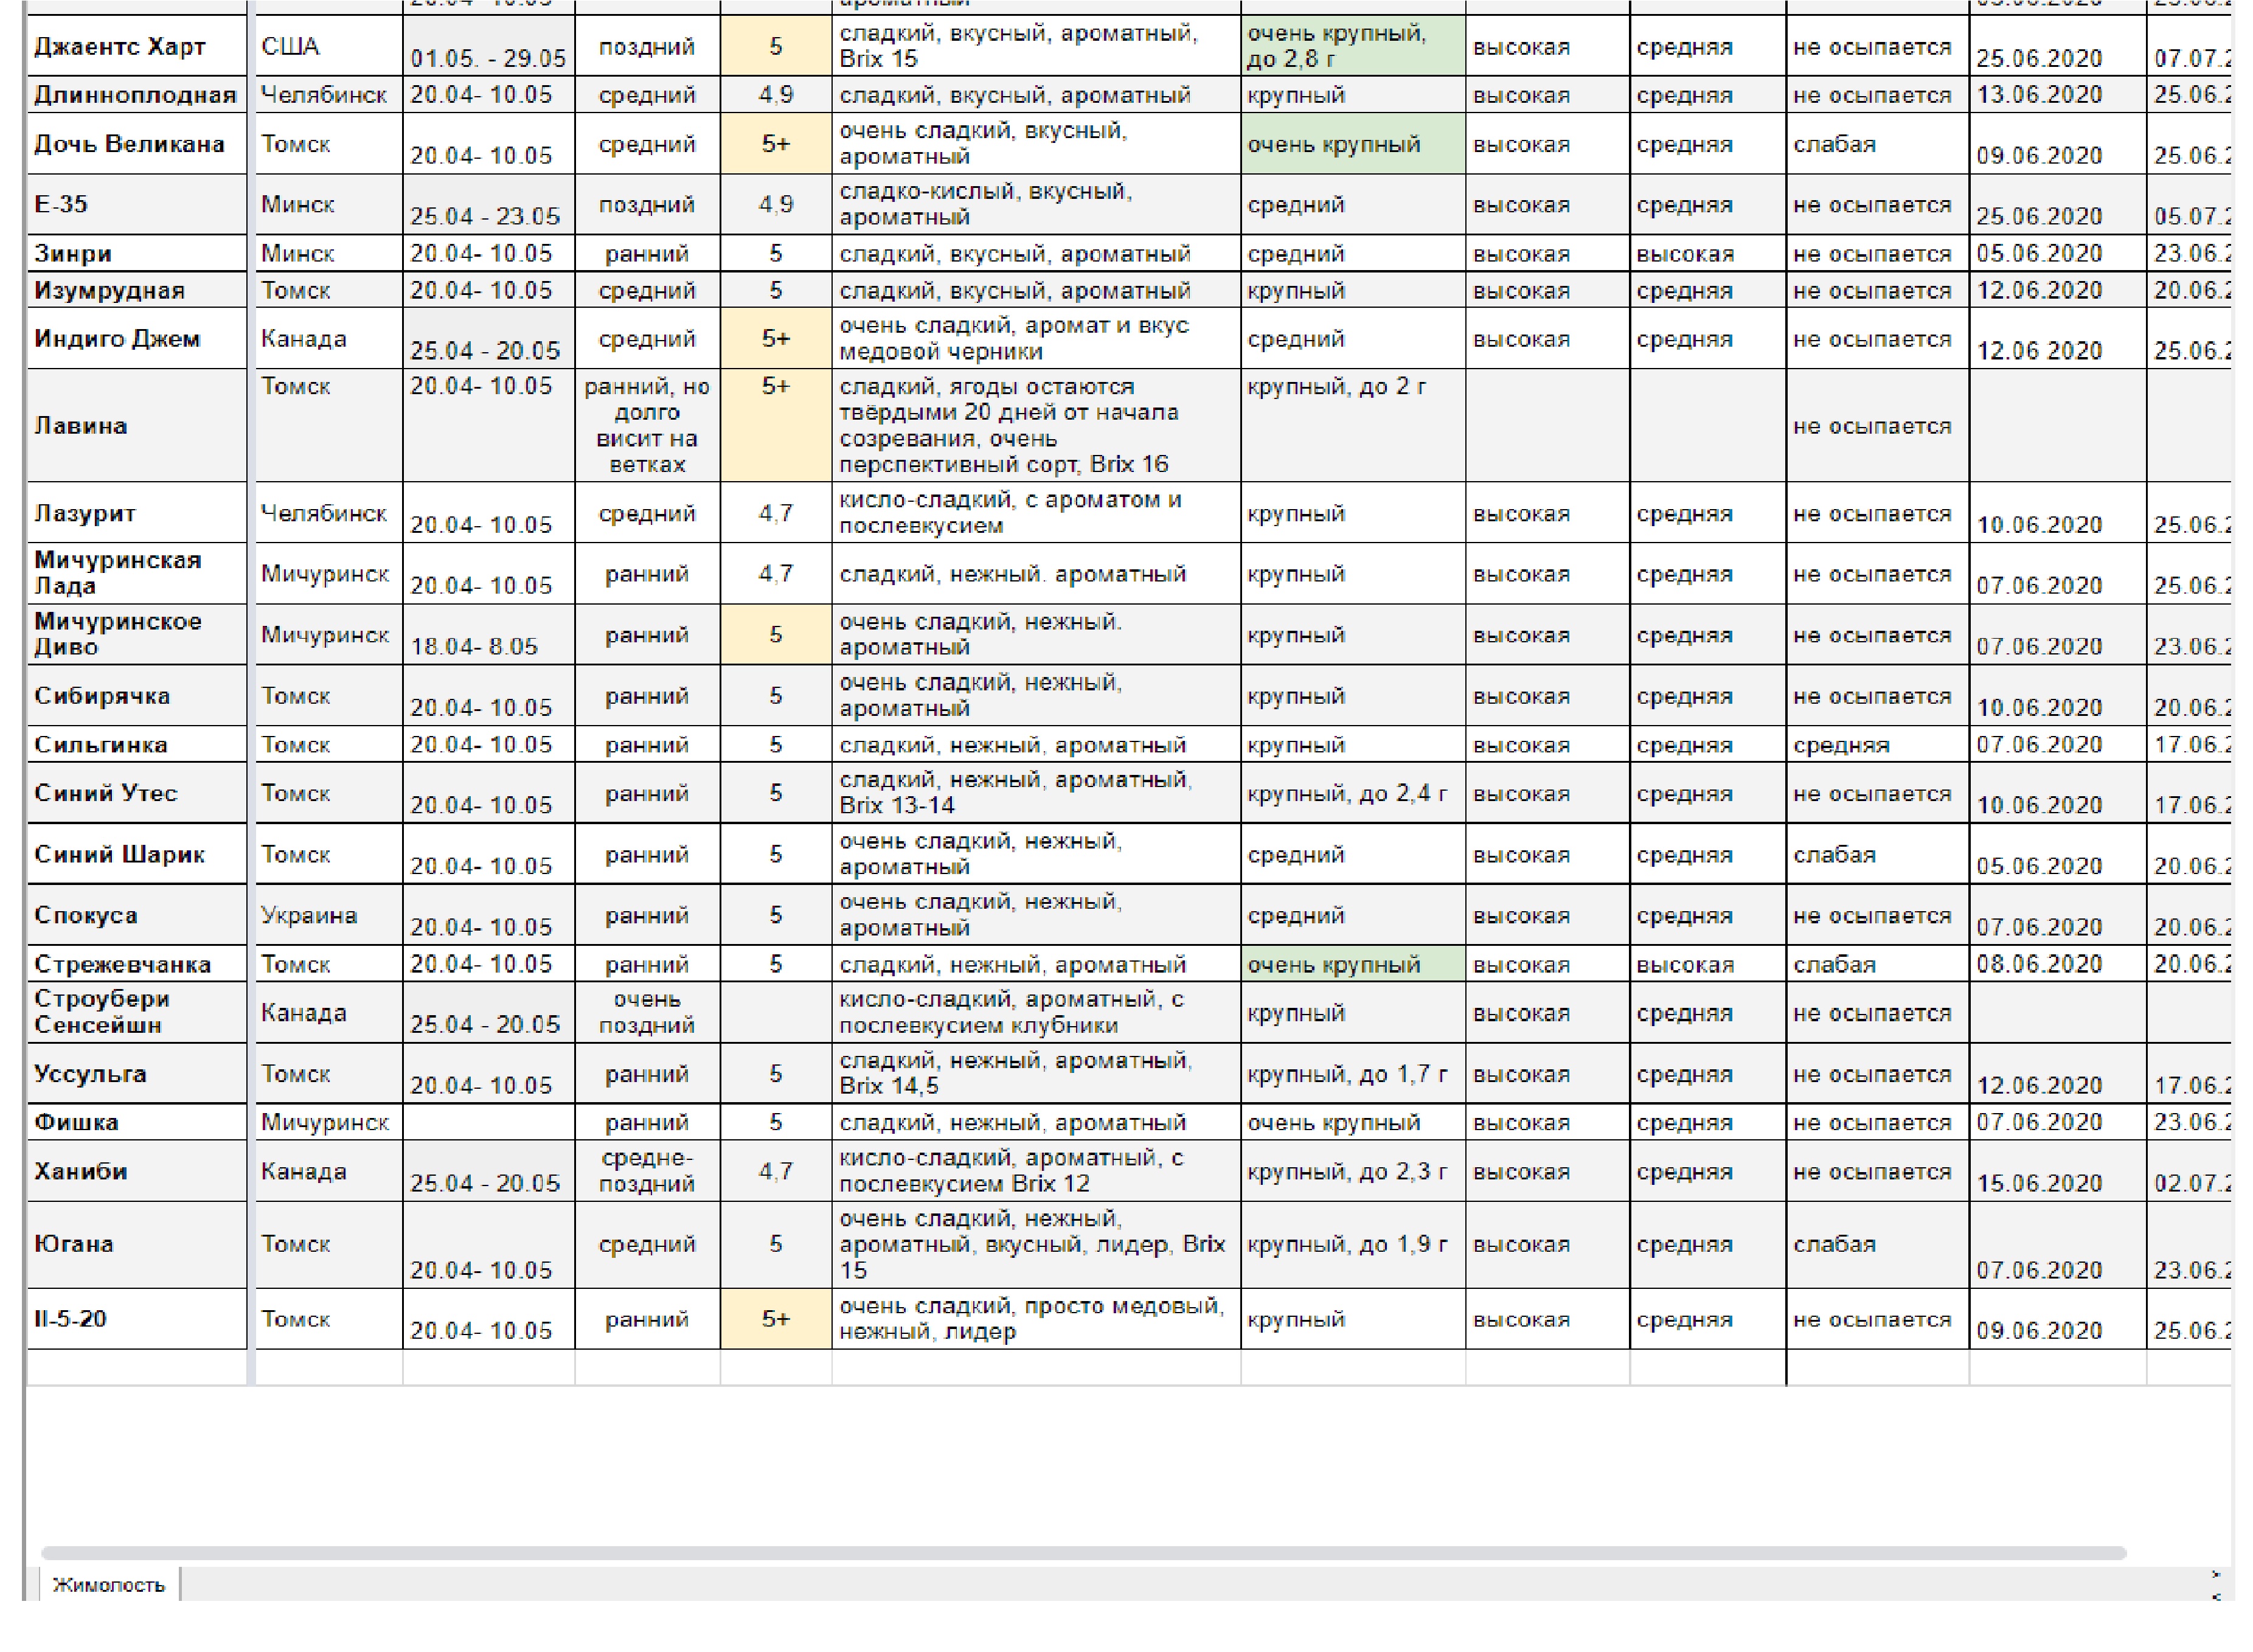Click the 'просто медовый, нежный, лидер' taste cell
The image size is (2253, 1652).
tap(1036, 1318)
